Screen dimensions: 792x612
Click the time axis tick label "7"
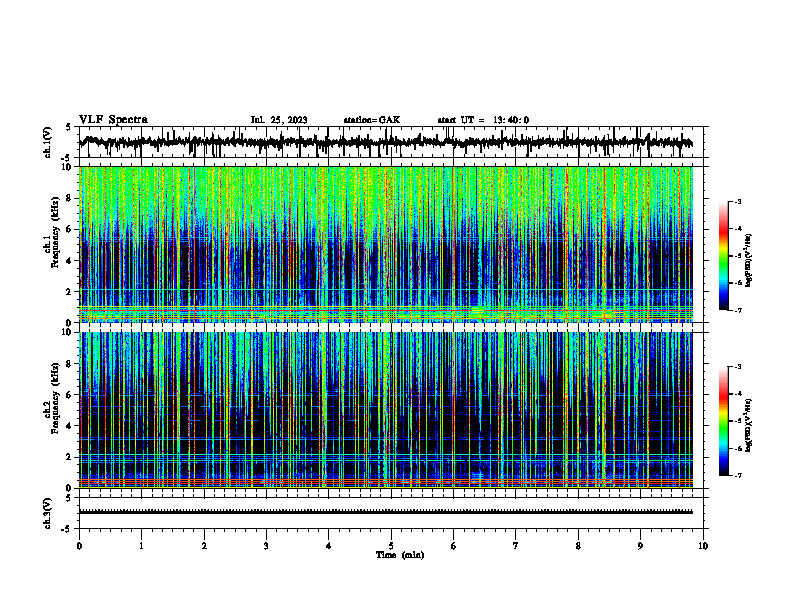tap(516, 546)
